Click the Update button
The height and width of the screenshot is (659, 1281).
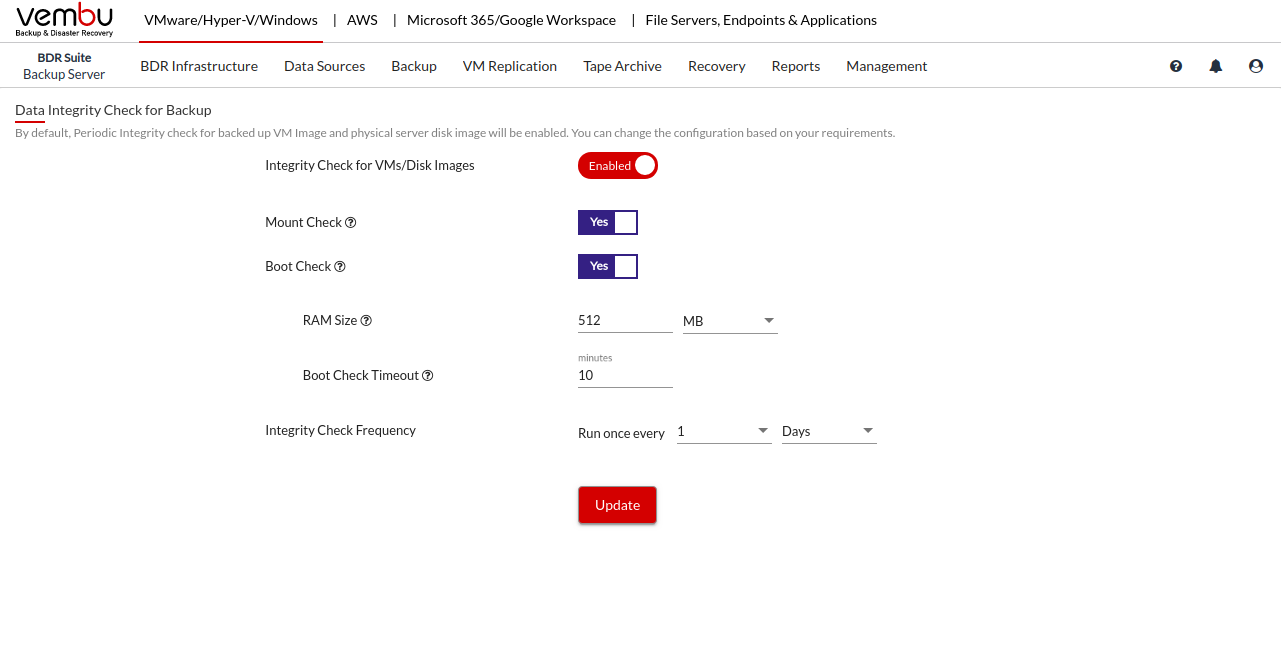pyautogui.click(x=617, y=505)
